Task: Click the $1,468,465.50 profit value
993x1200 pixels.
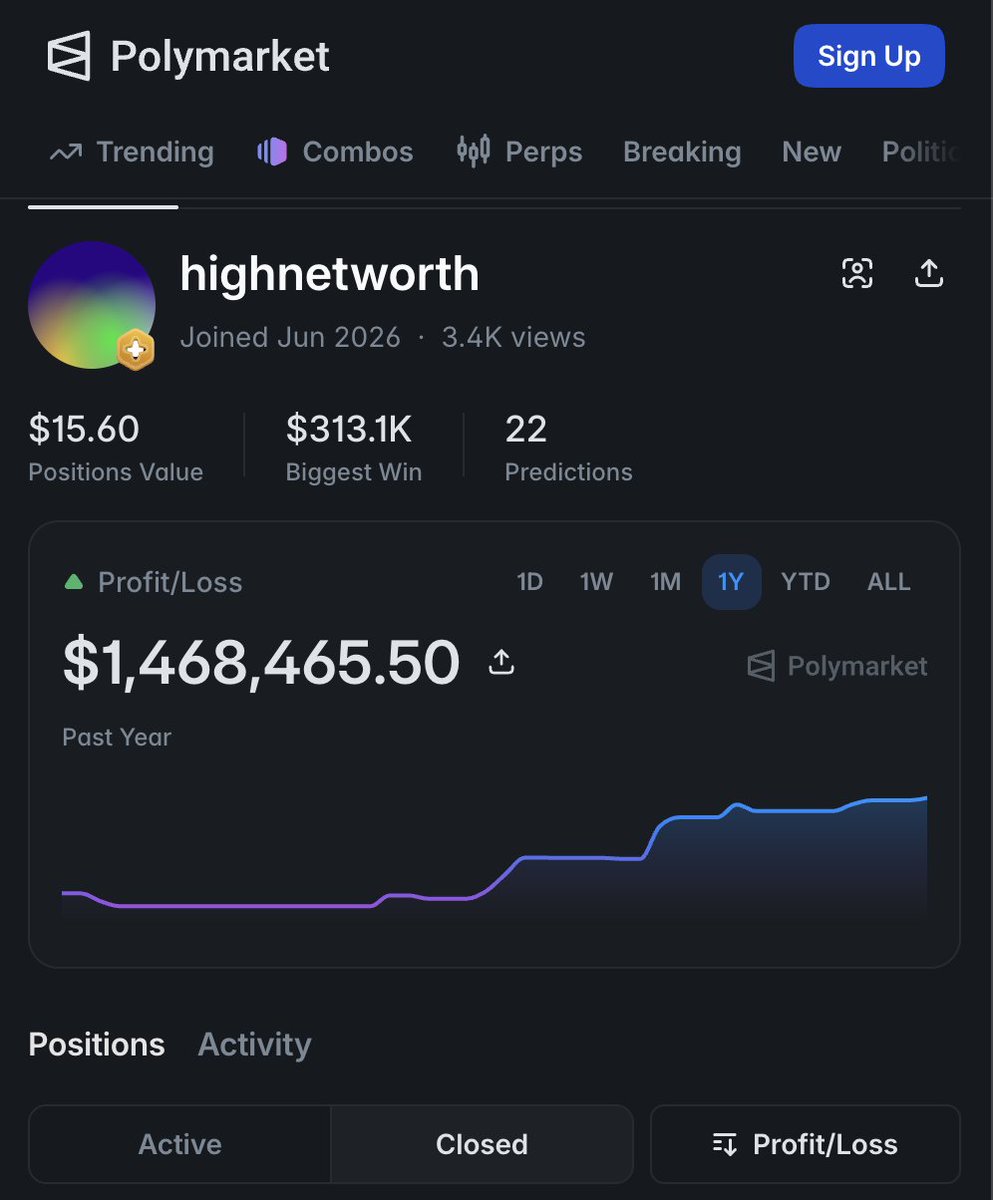Action: tap(261, 662)
